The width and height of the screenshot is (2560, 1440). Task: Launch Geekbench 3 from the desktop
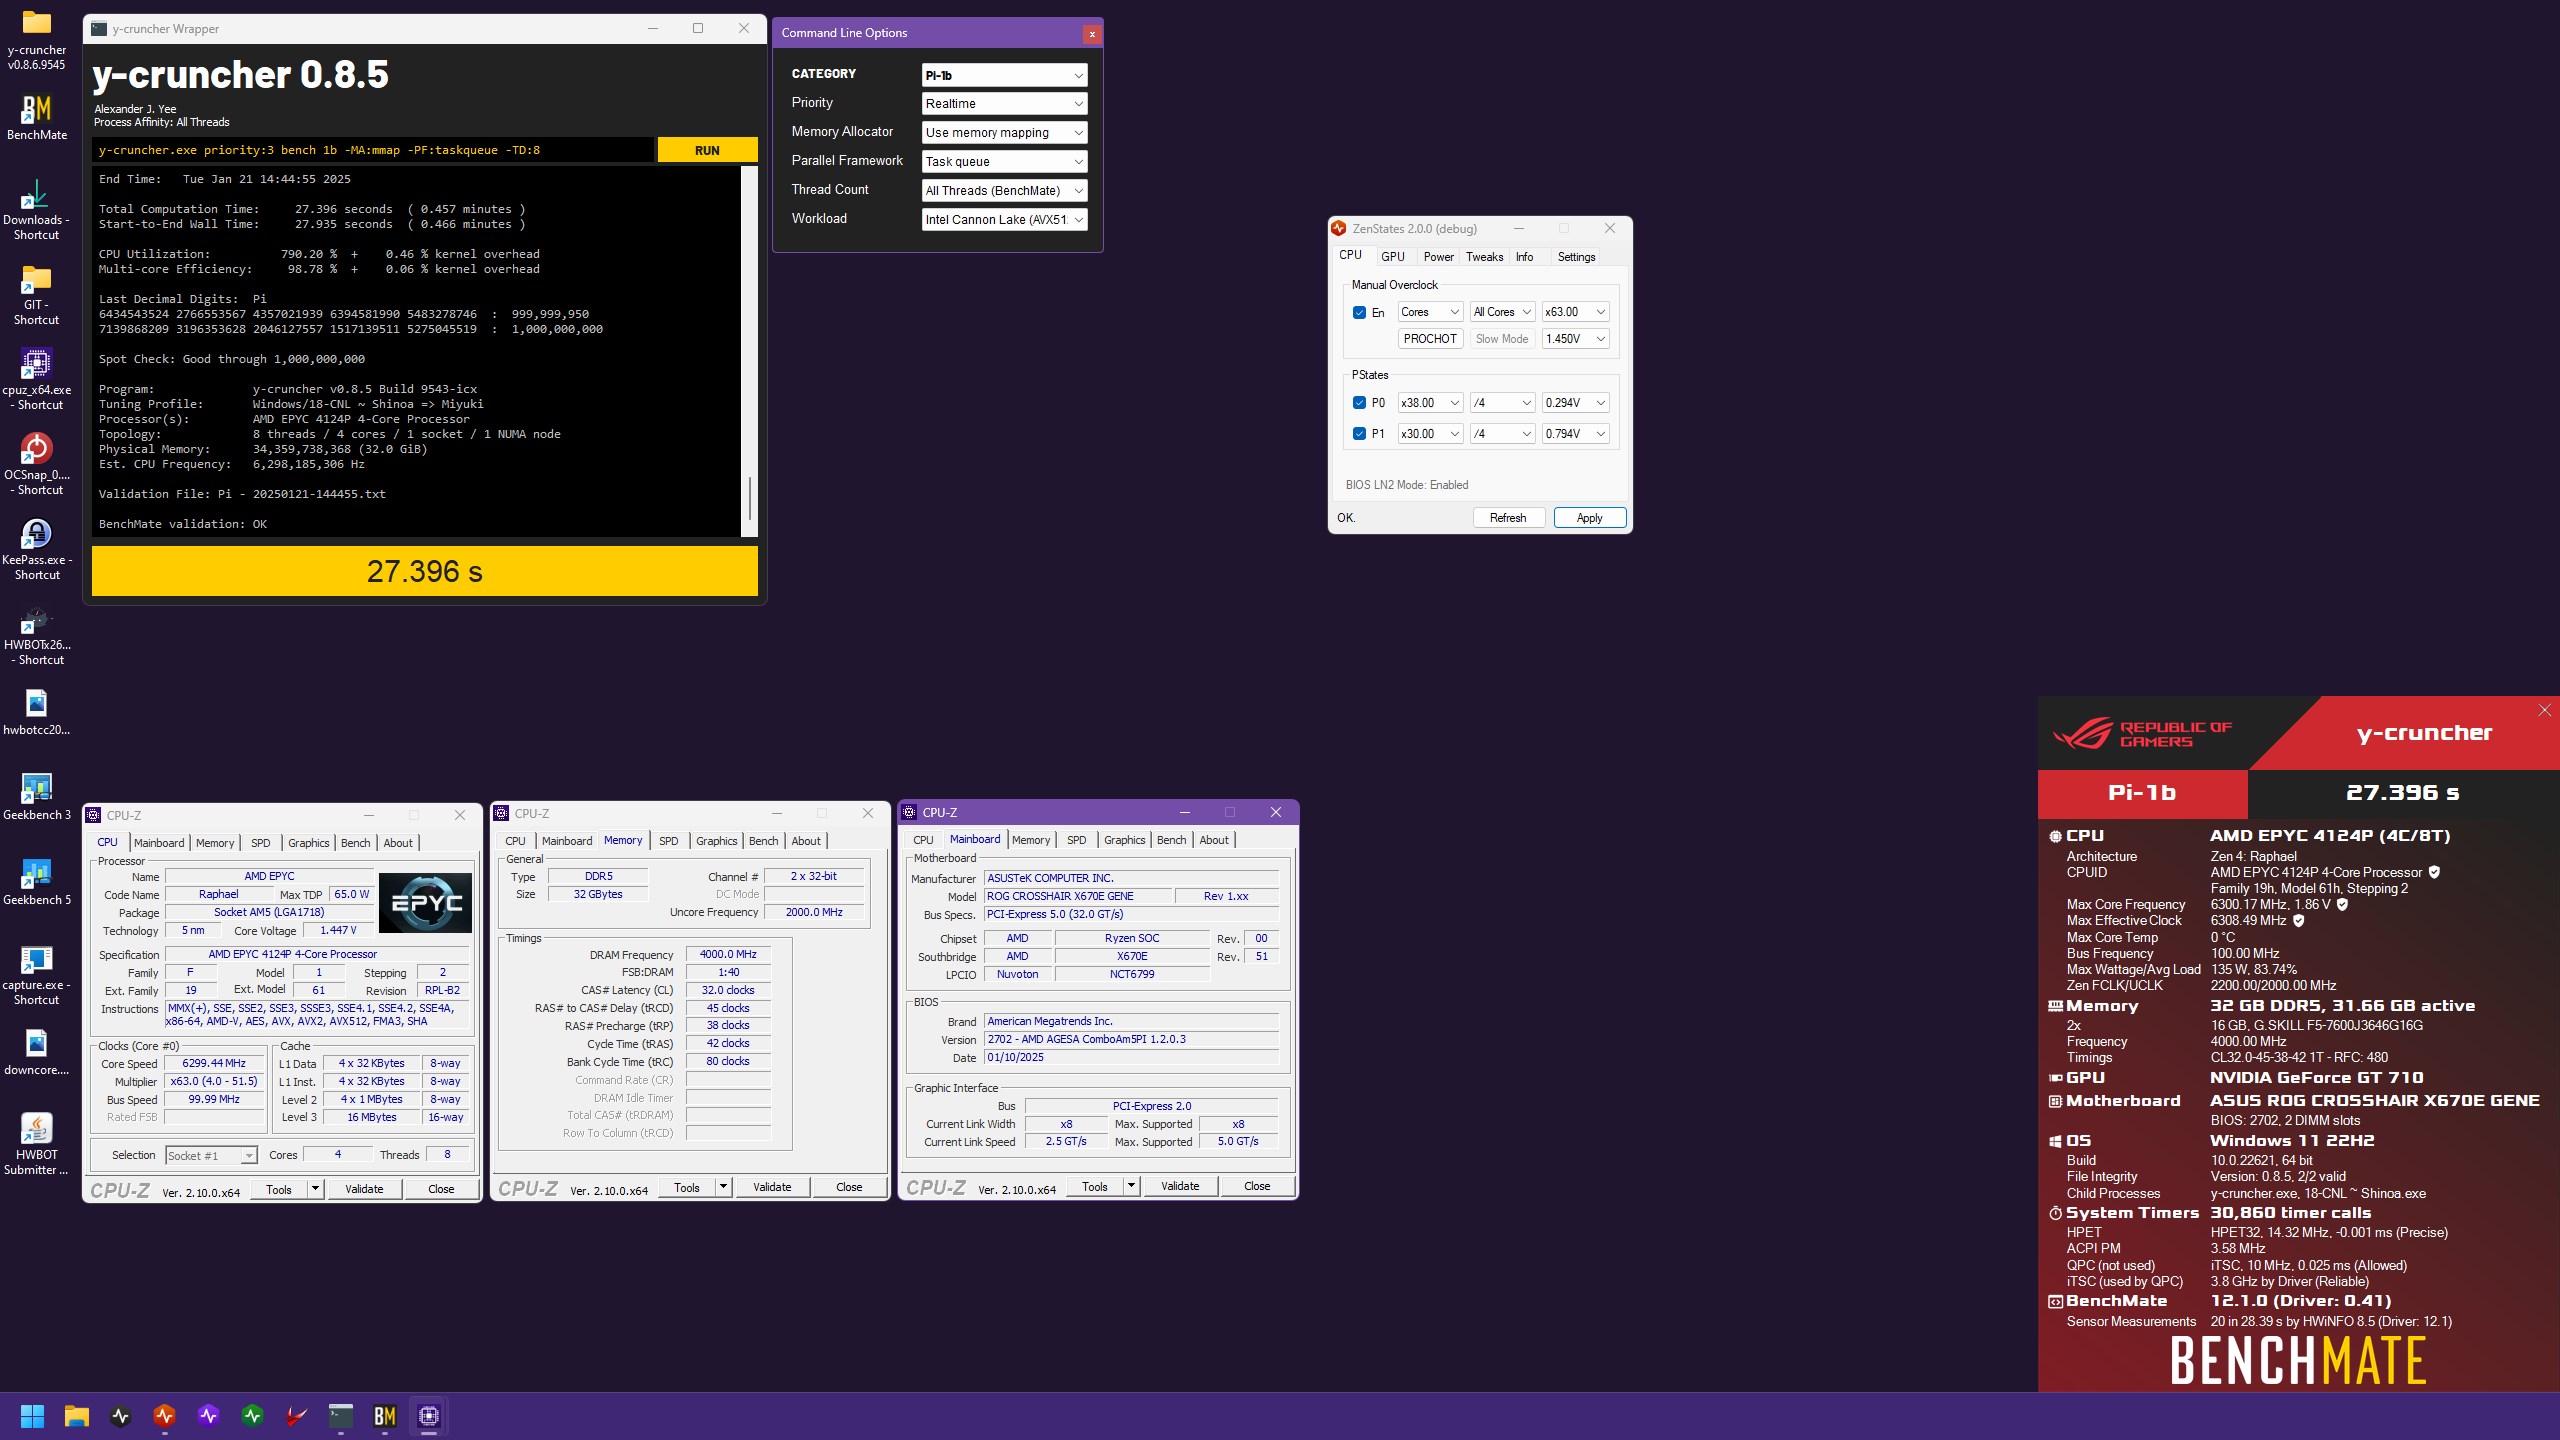pyautogui.click(x=36, y=797)
